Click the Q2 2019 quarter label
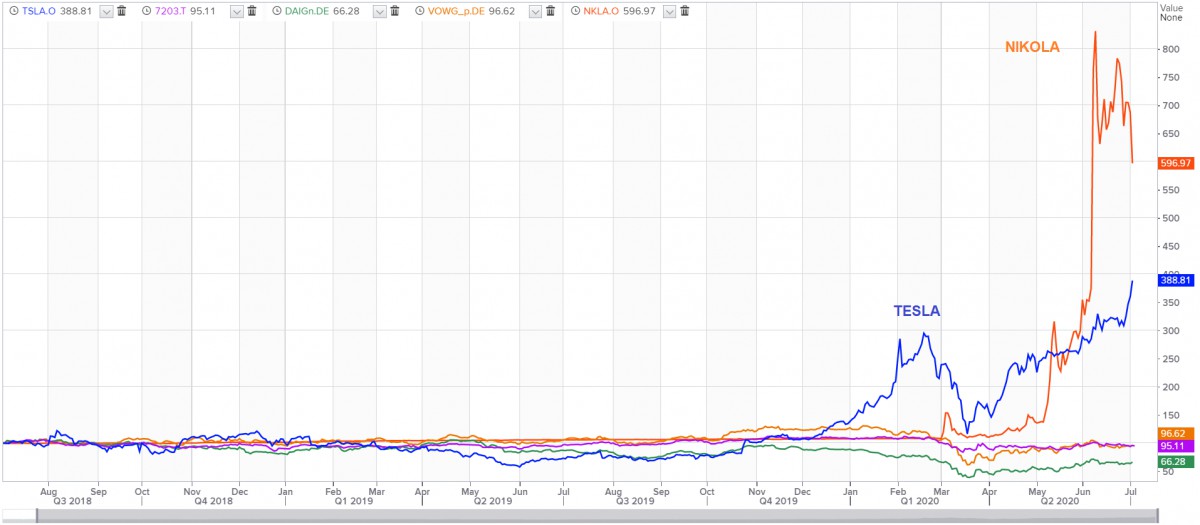Screen dimensions: 1200x525 pyautogui.click(x=493, y=500)
